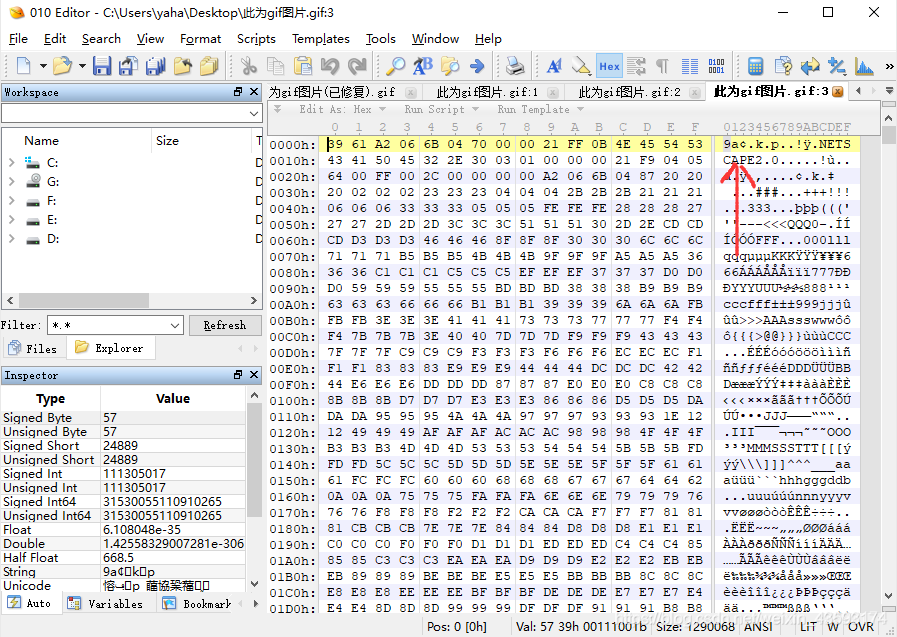This screenshot has height=637, width=897.
Task: Open the tab list dropdown arrow
Action: 889,90
